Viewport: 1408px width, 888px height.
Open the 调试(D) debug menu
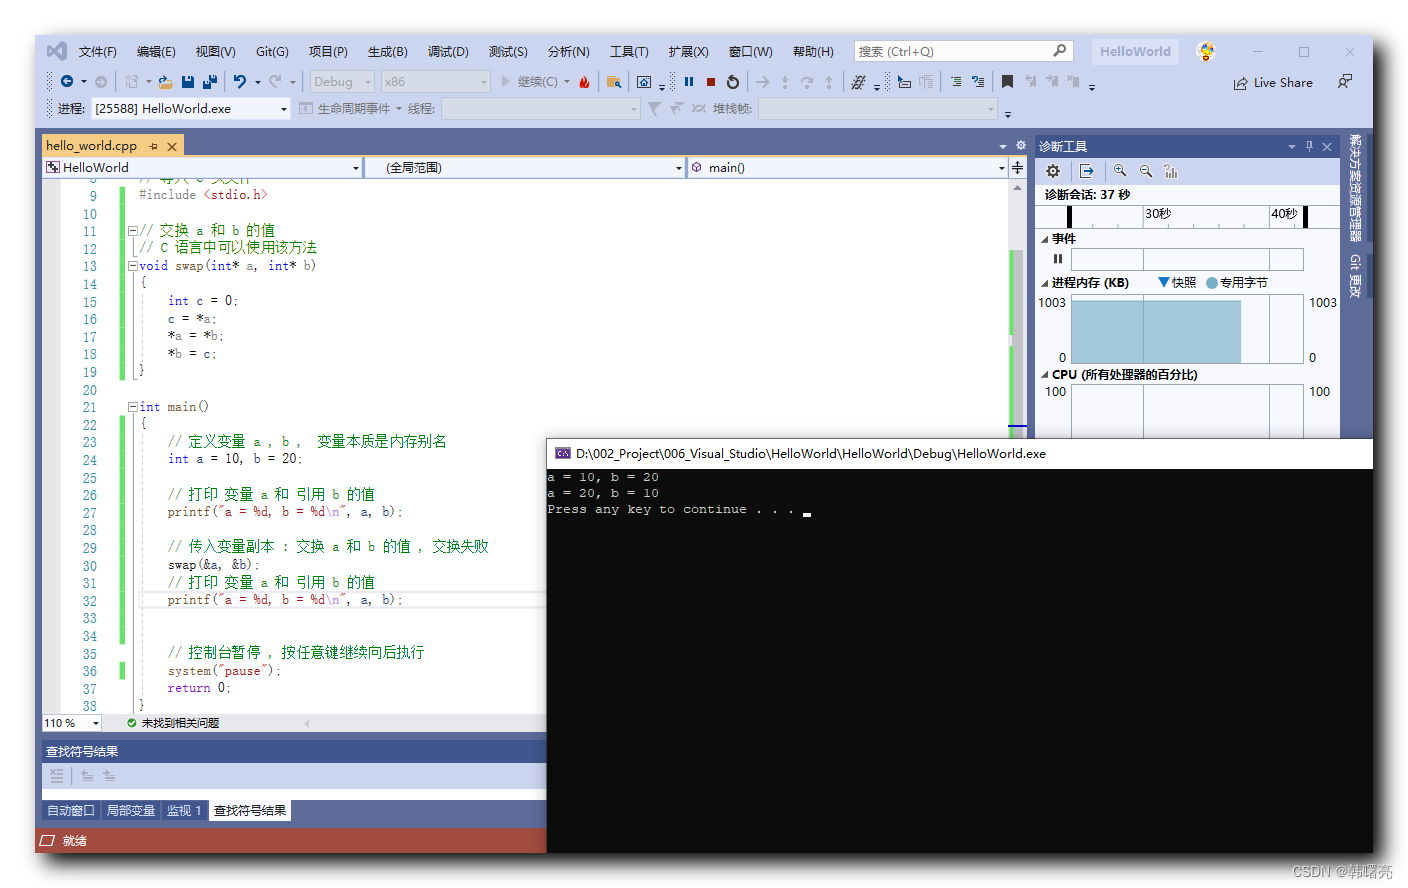click(448, 51)
